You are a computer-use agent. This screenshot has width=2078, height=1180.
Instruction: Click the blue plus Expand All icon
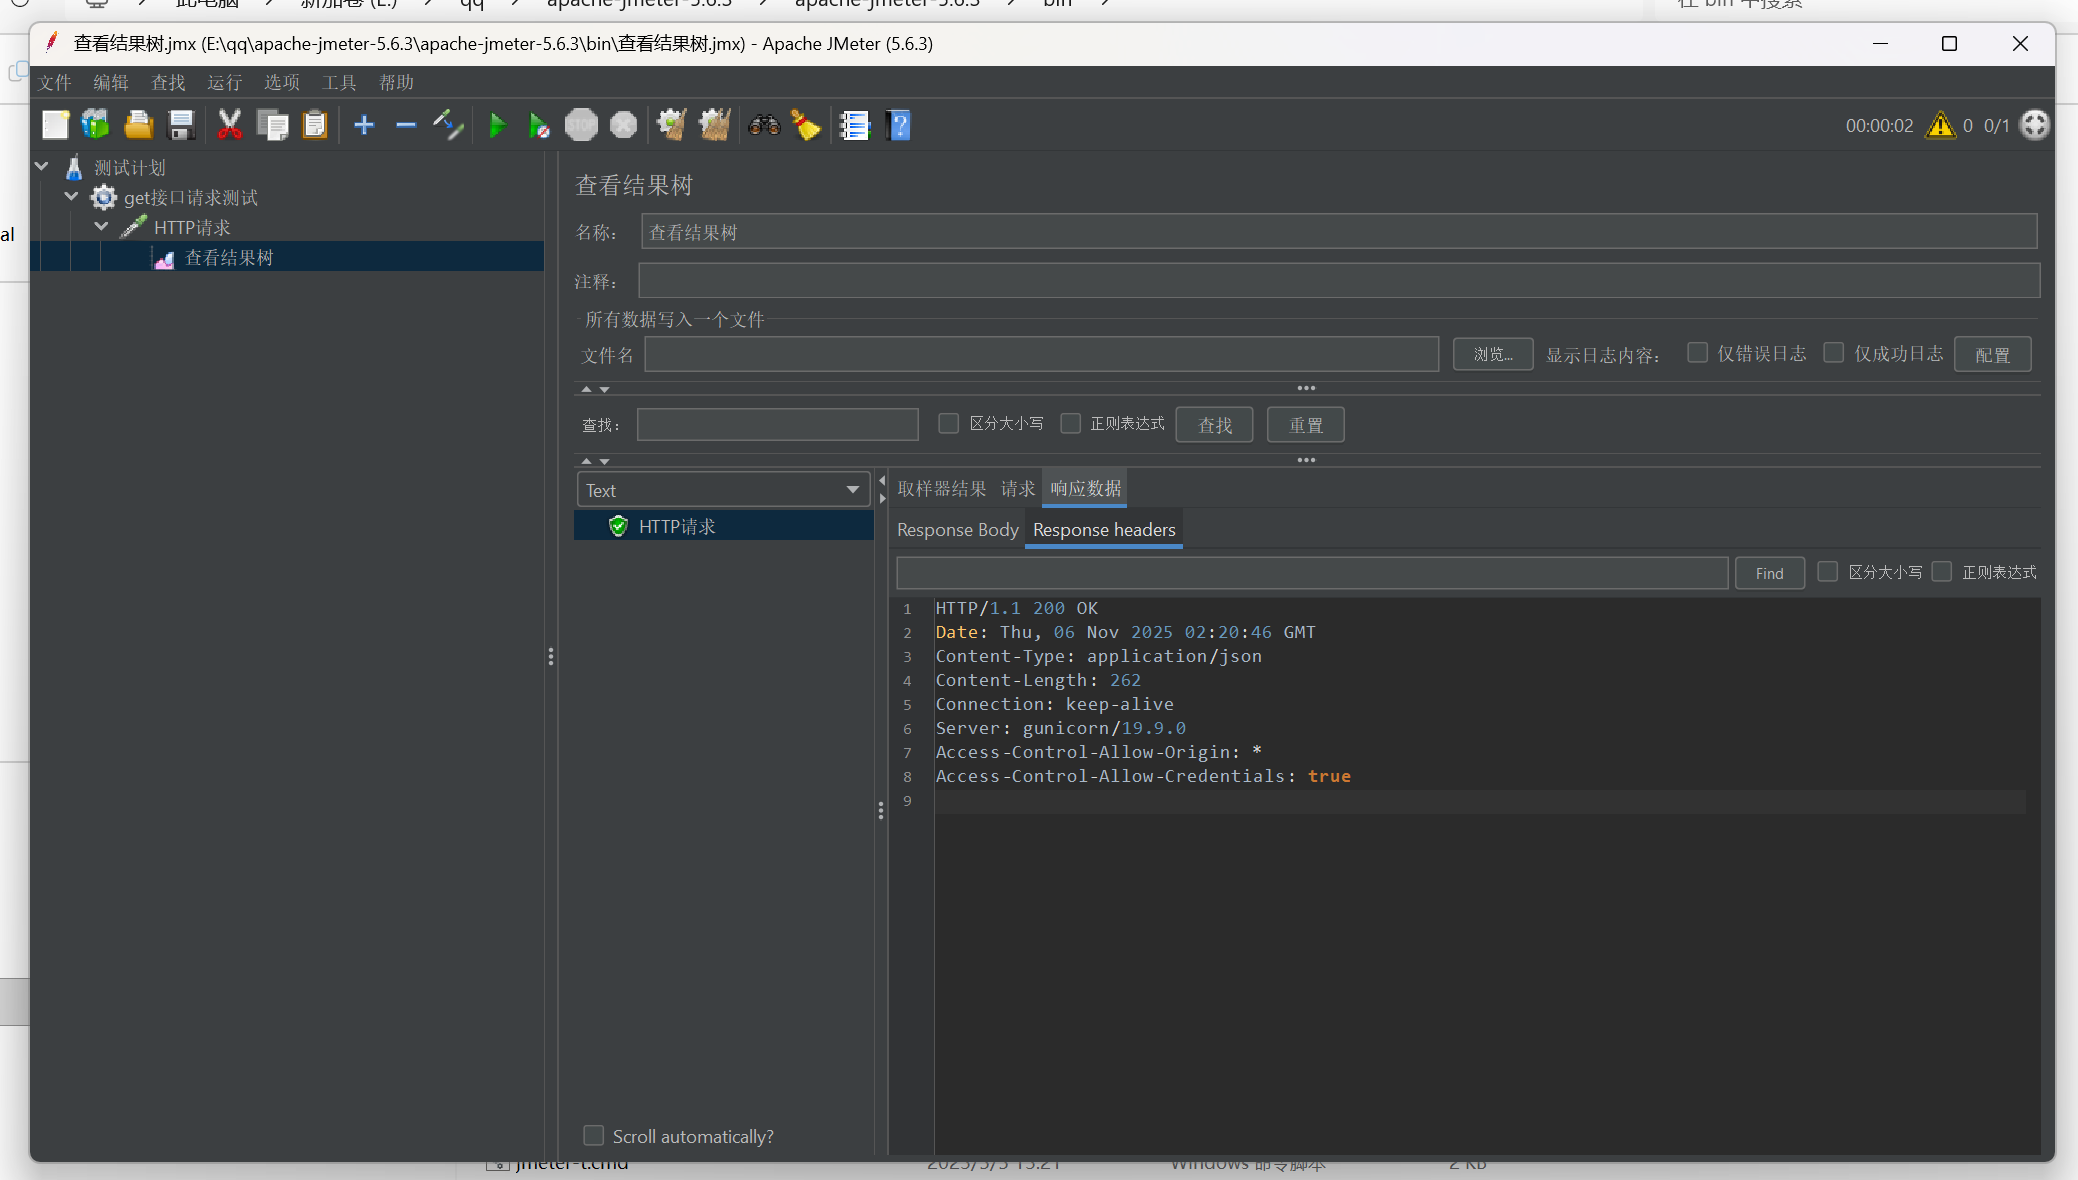[x=364, y=126]
